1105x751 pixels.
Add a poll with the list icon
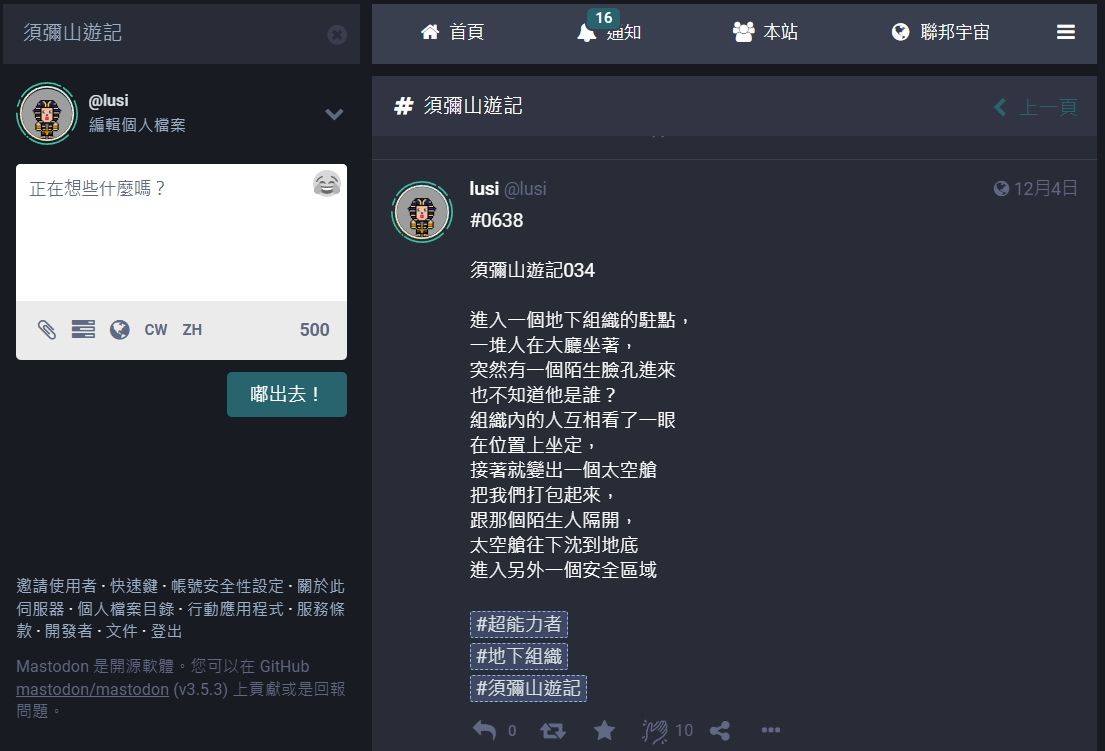point(83,329)
